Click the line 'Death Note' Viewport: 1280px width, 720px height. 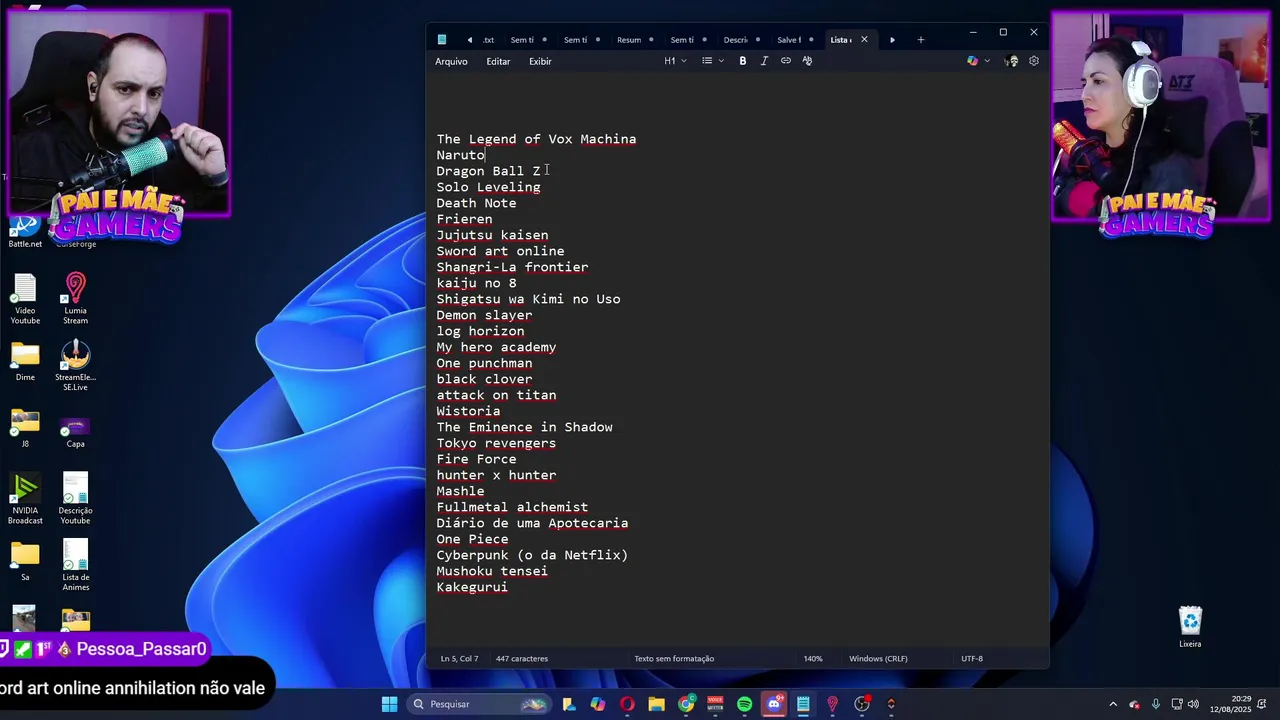(x=476, y=203)
